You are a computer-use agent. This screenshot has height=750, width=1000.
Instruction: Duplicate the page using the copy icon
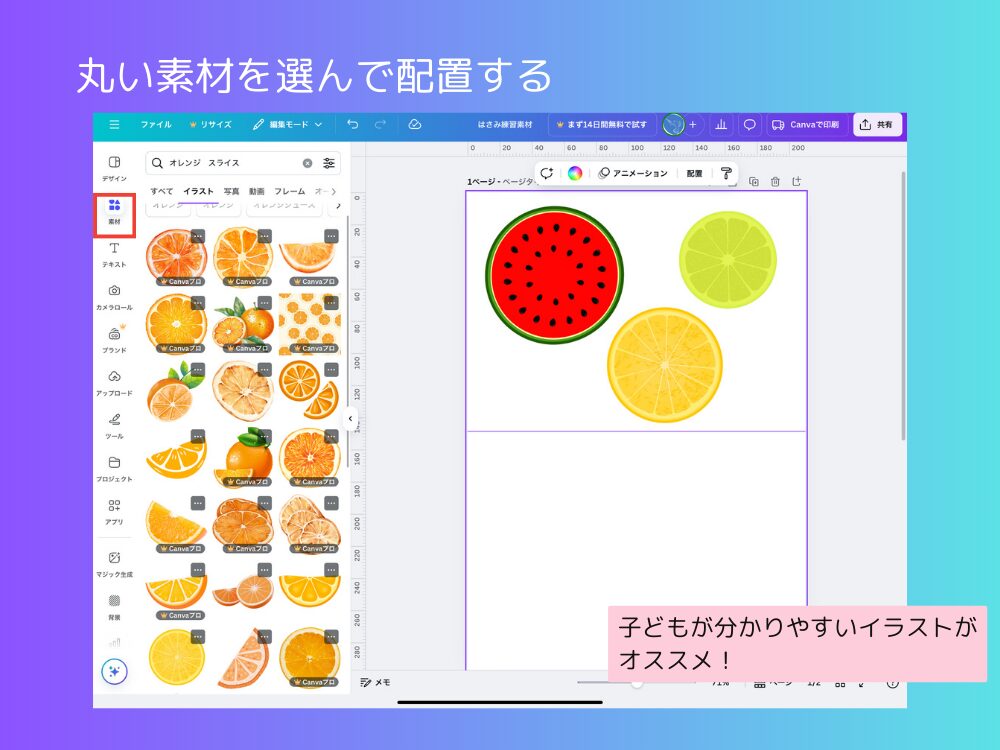(754, 179)
